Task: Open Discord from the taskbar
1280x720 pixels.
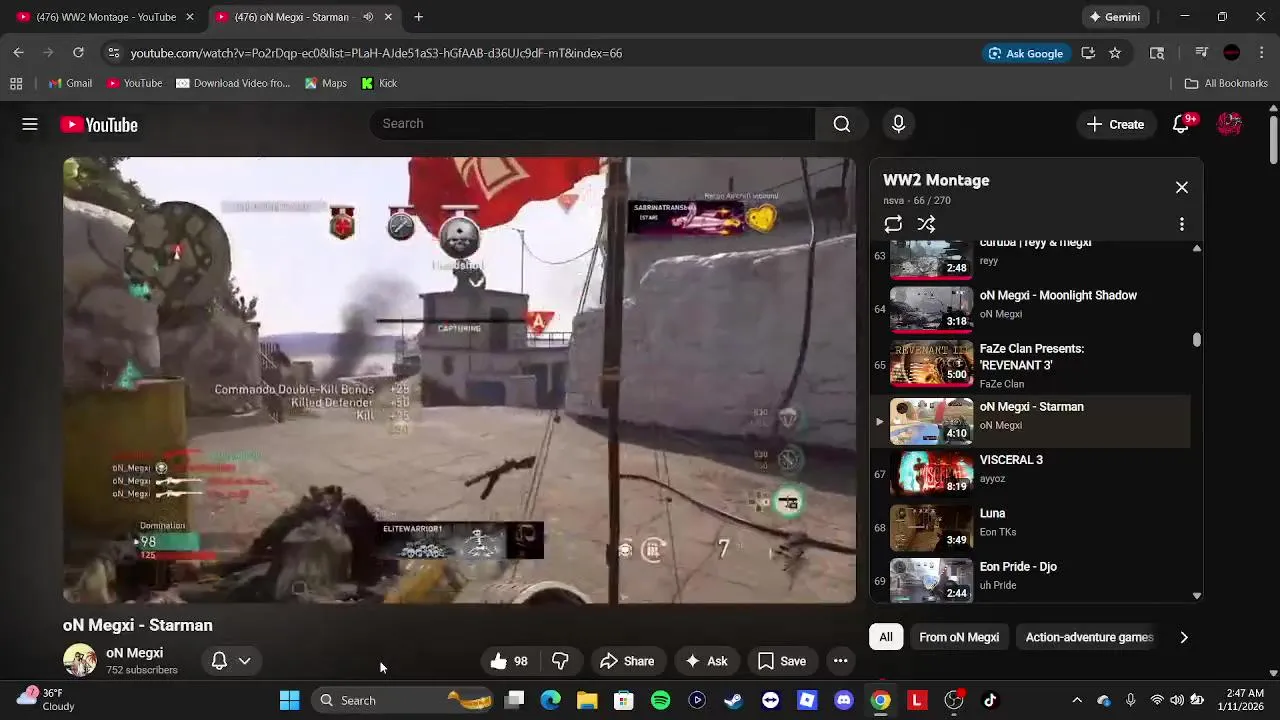Action: pyautogui.click(x=843, y=700)
